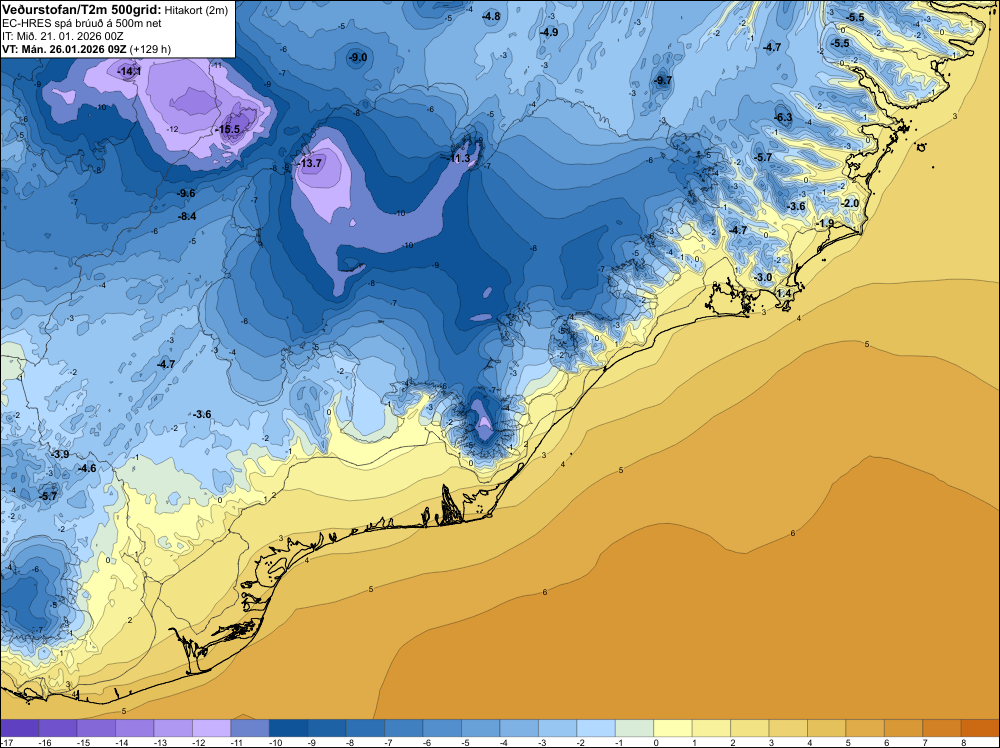Click the pale yellow swatch between 0 and 1
Image resolution: width=1000 pixels, height=748 pixels.
[x=672, y=728]
